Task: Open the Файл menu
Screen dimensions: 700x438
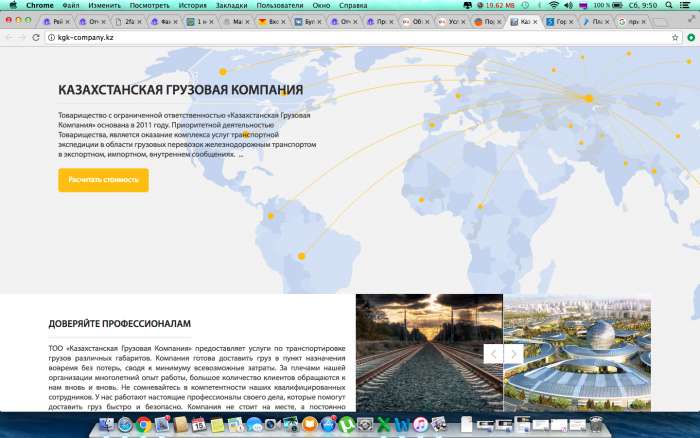Action: point(71,5)
